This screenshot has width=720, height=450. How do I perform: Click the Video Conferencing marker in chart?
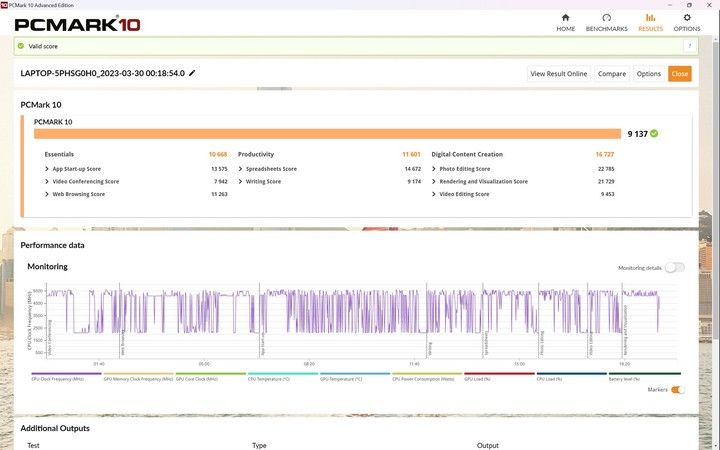point(50,338)
